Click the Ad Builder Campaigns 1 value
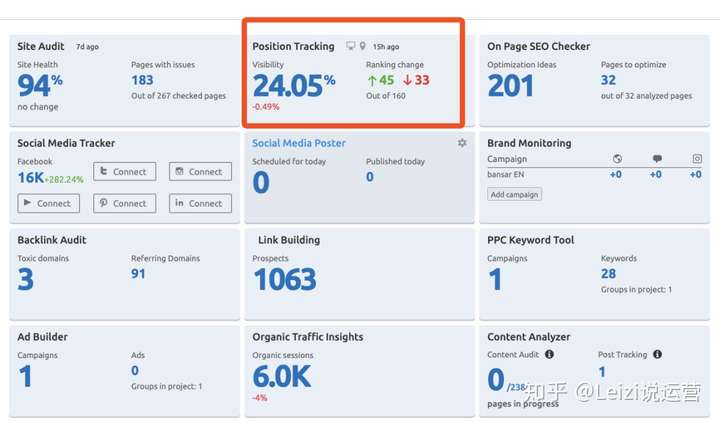Viewport: 720px width, 422px height. tap(25, 376)
